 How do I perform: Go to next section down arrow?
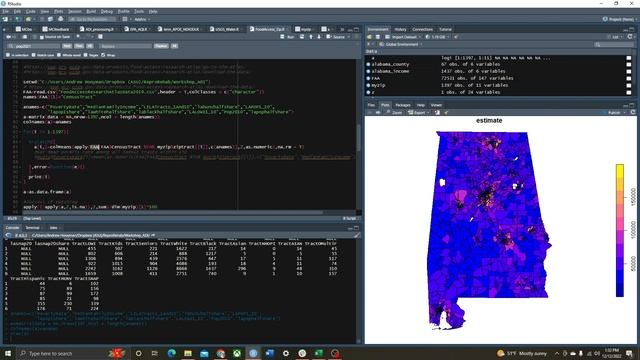[x=319, y=37]
